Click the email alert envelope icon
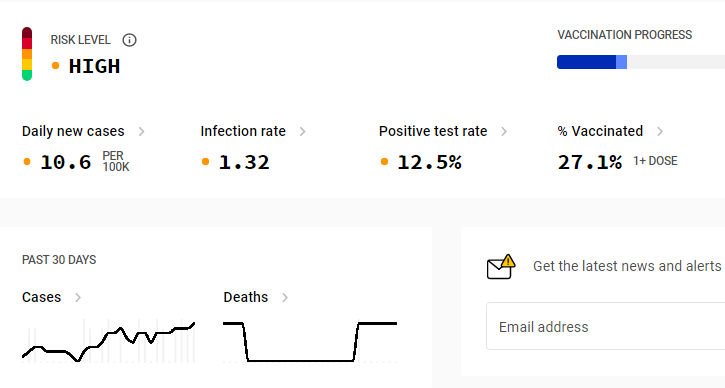 point(501,267)
